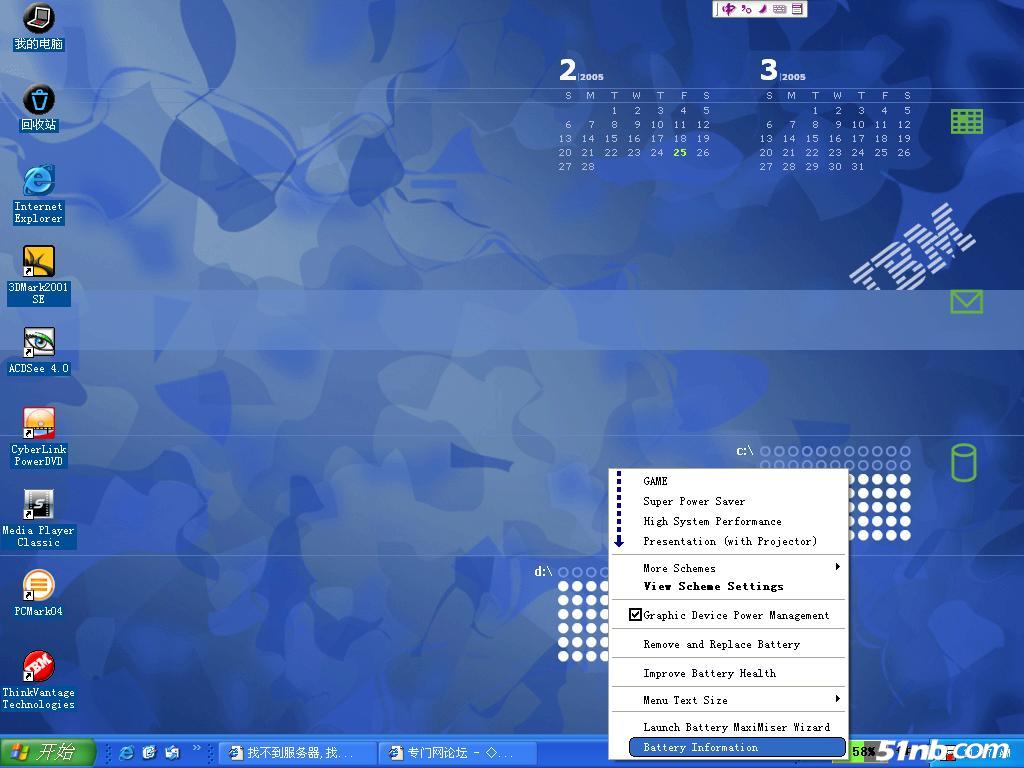
Task: Select the Internet Explorer desktop icon
Action: (x=38, y=181)
